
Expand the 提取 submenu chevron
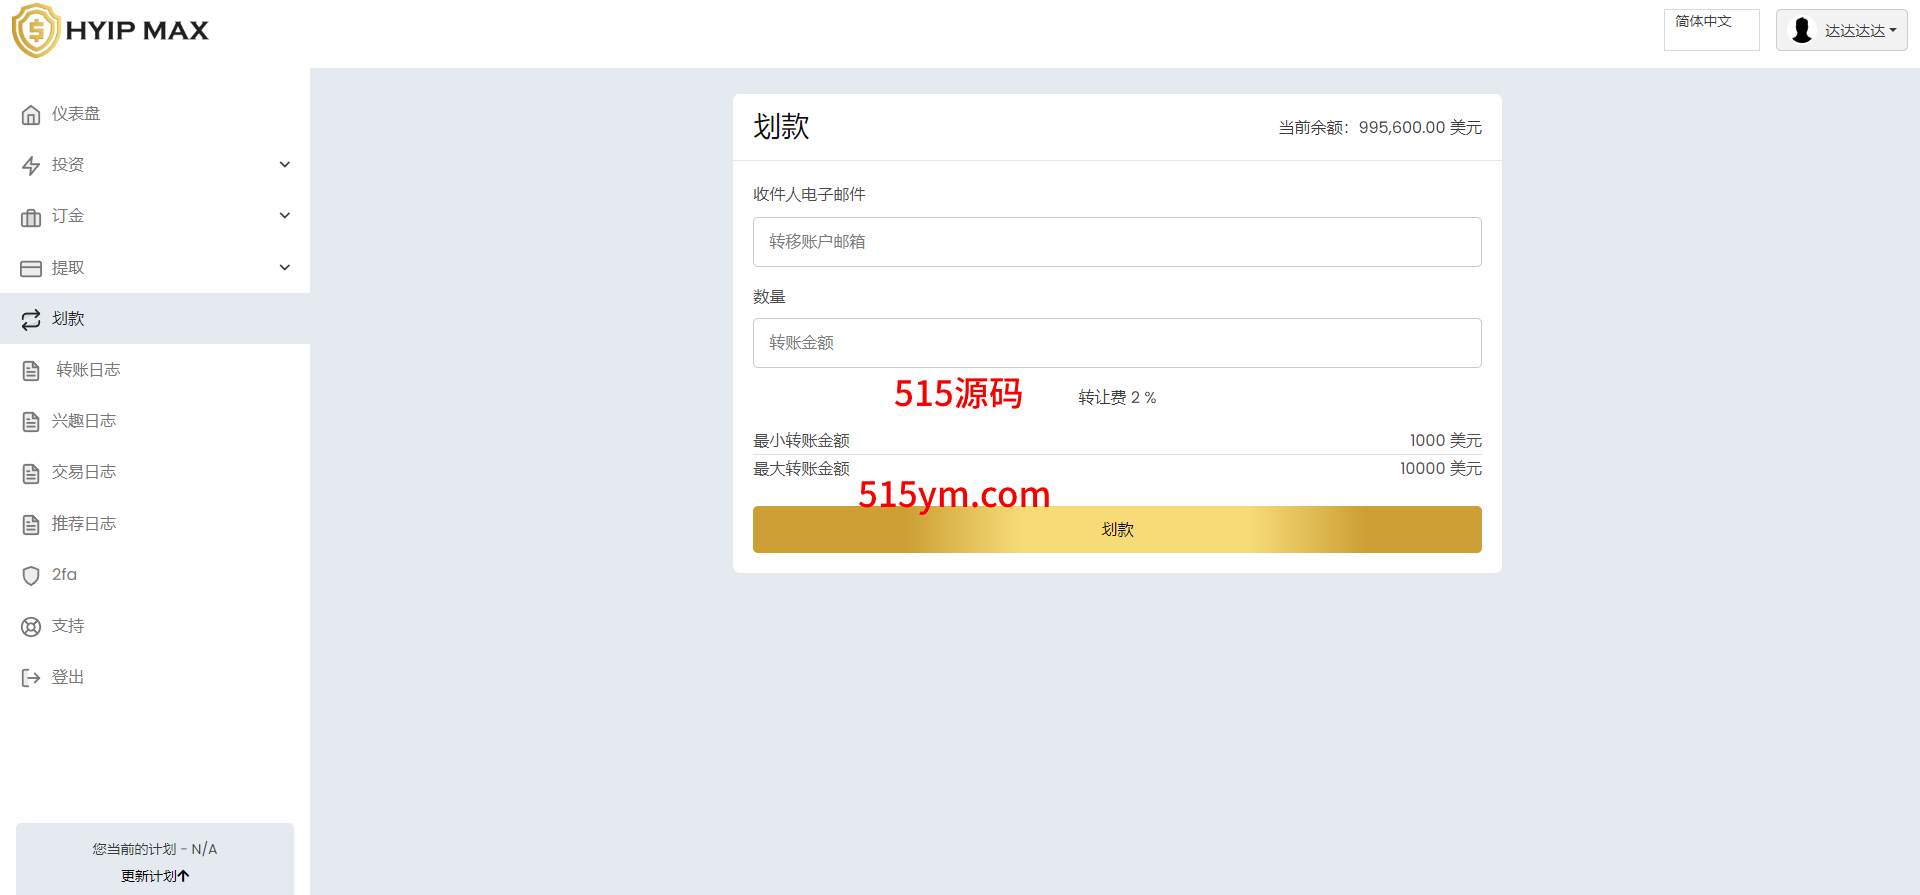point(285,268)
